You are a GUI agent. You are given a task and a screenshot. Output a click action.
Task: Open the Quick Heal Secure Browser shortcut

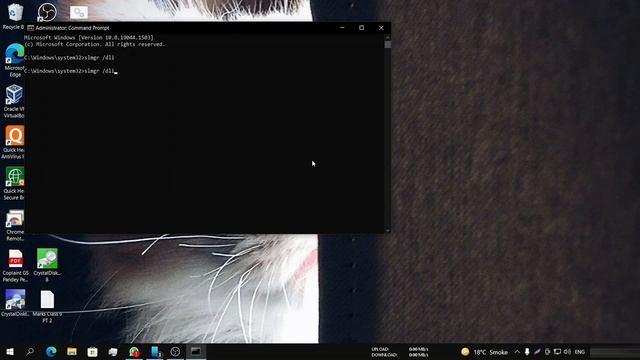point(14,183)
